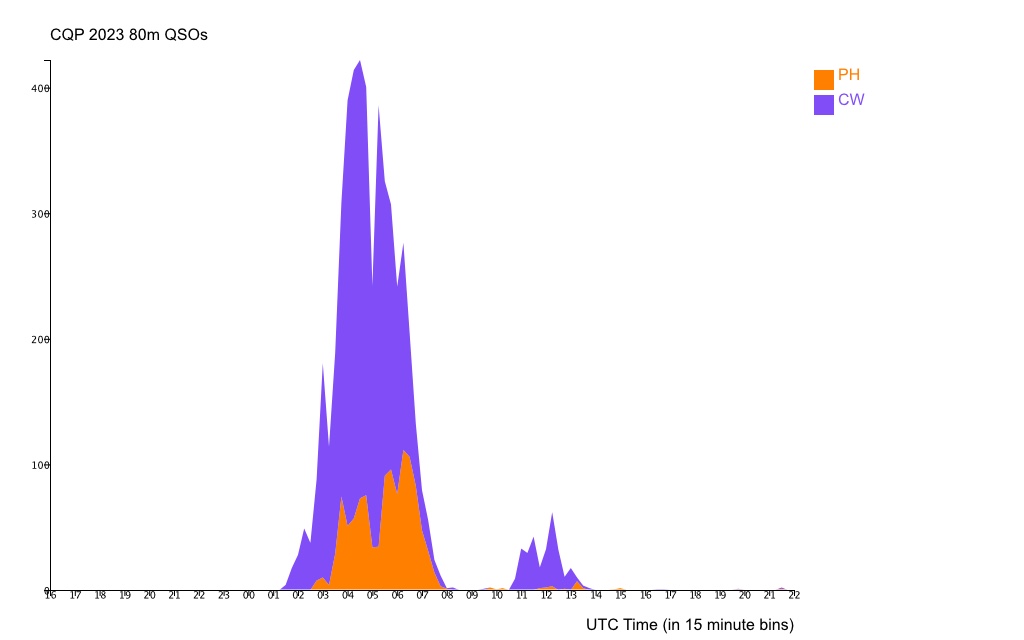
Task: Click the 02 hour x-axis tick
Action: 298,596
